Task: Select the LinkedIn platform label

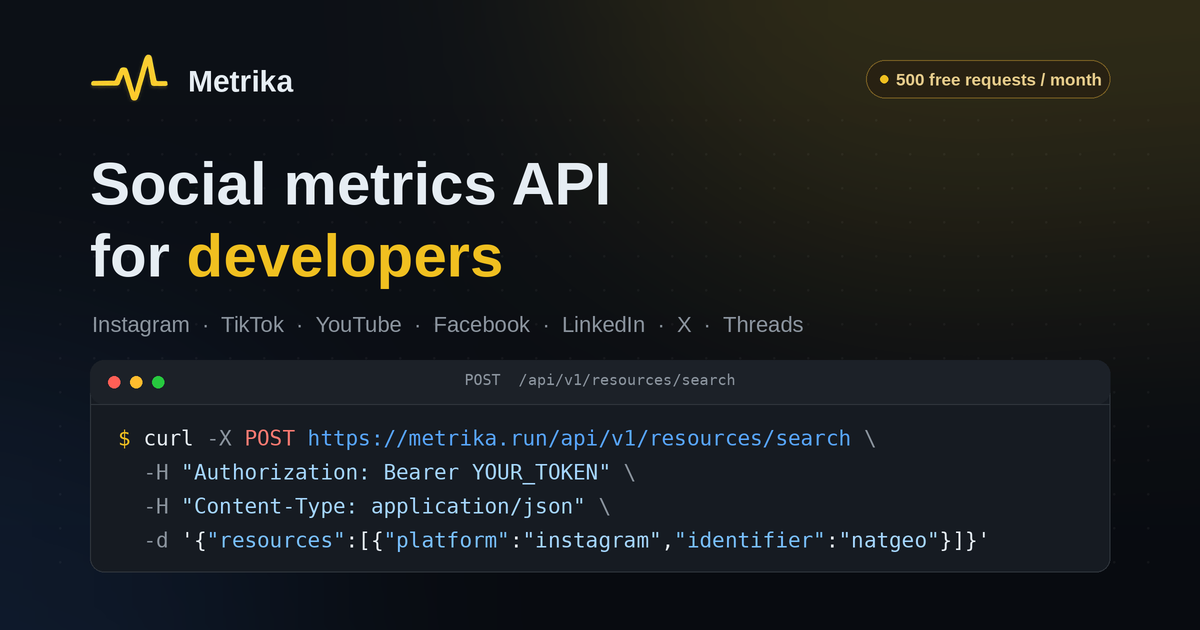Action: [603, 325]
